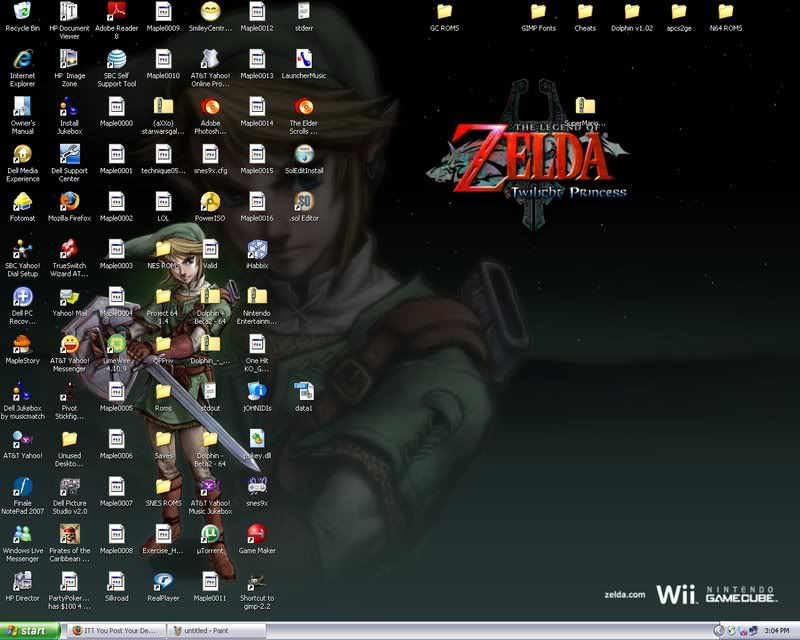Select the Windows Live Messenger icon
The image size is (800, 640).
coord(22,533)
